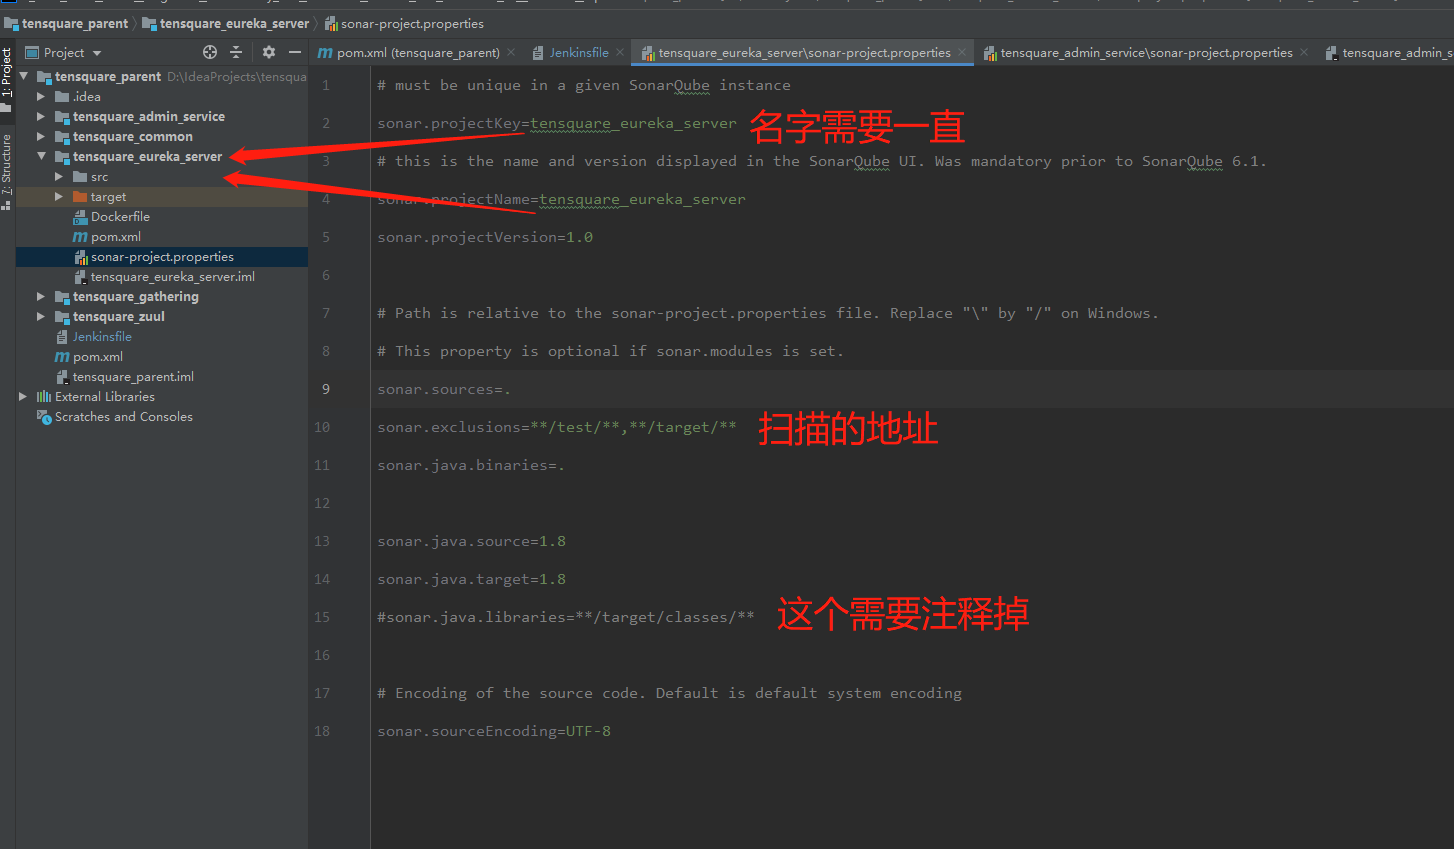The image size is (1454, 849).
Task: Click the locate/scroll-from-source target icon
Action: coord(210,52)
